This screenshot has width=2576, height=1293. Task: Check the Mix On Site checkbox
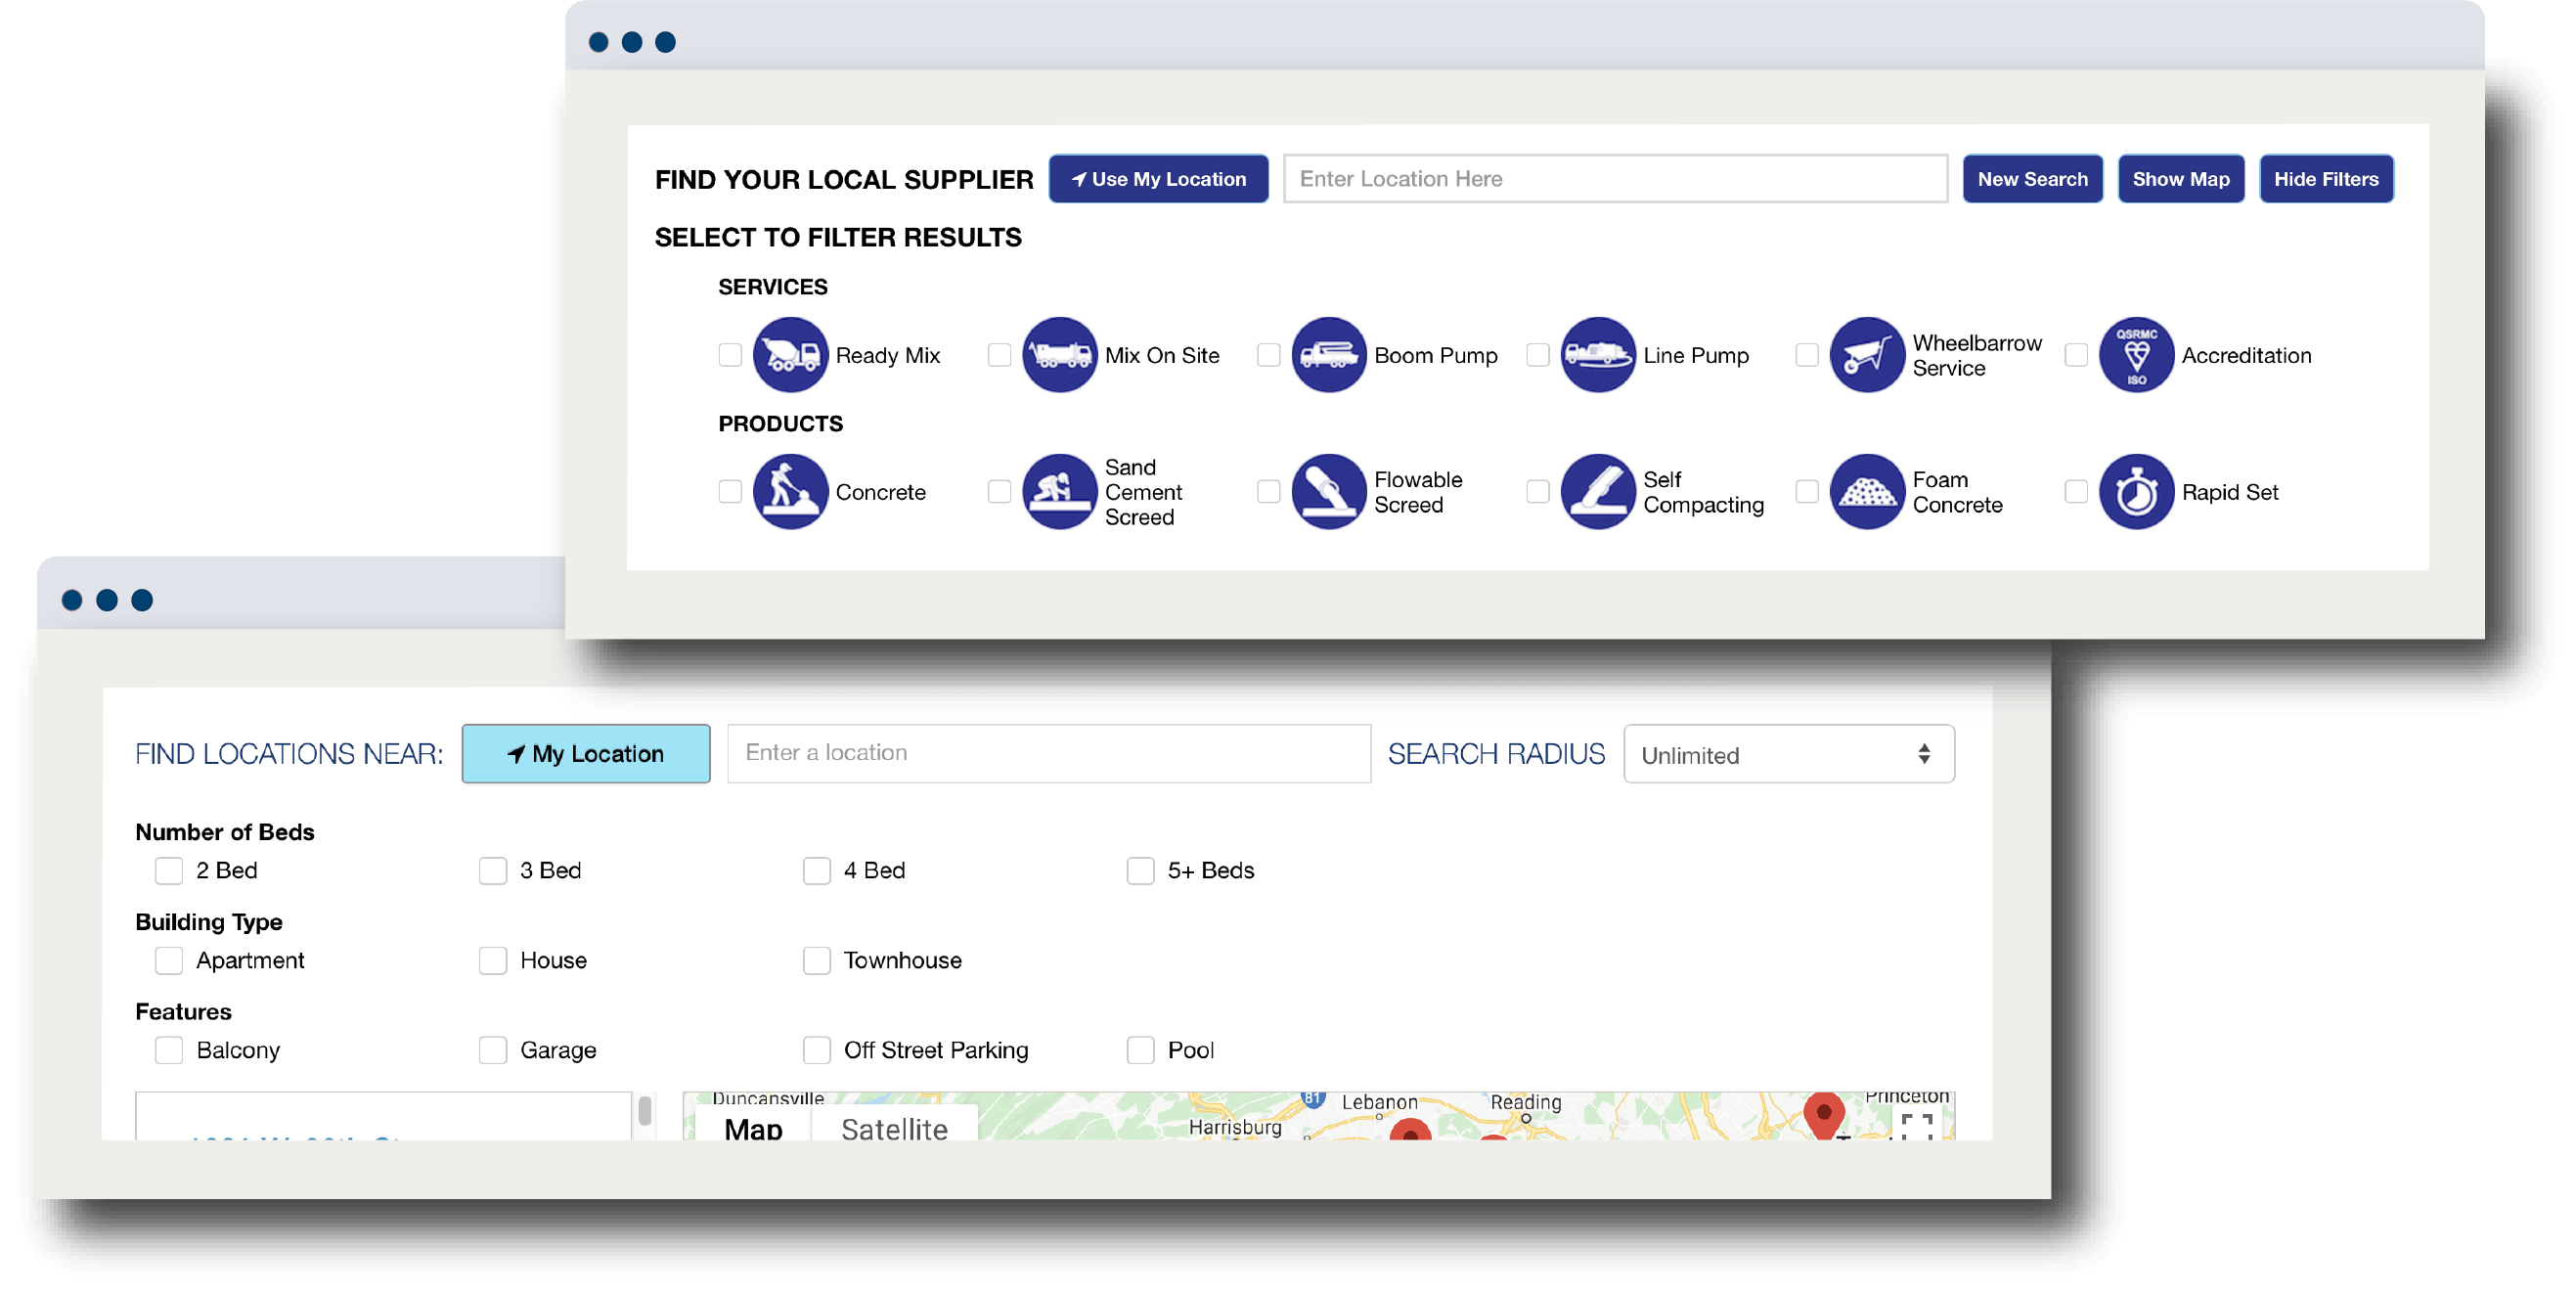(999, 355)
